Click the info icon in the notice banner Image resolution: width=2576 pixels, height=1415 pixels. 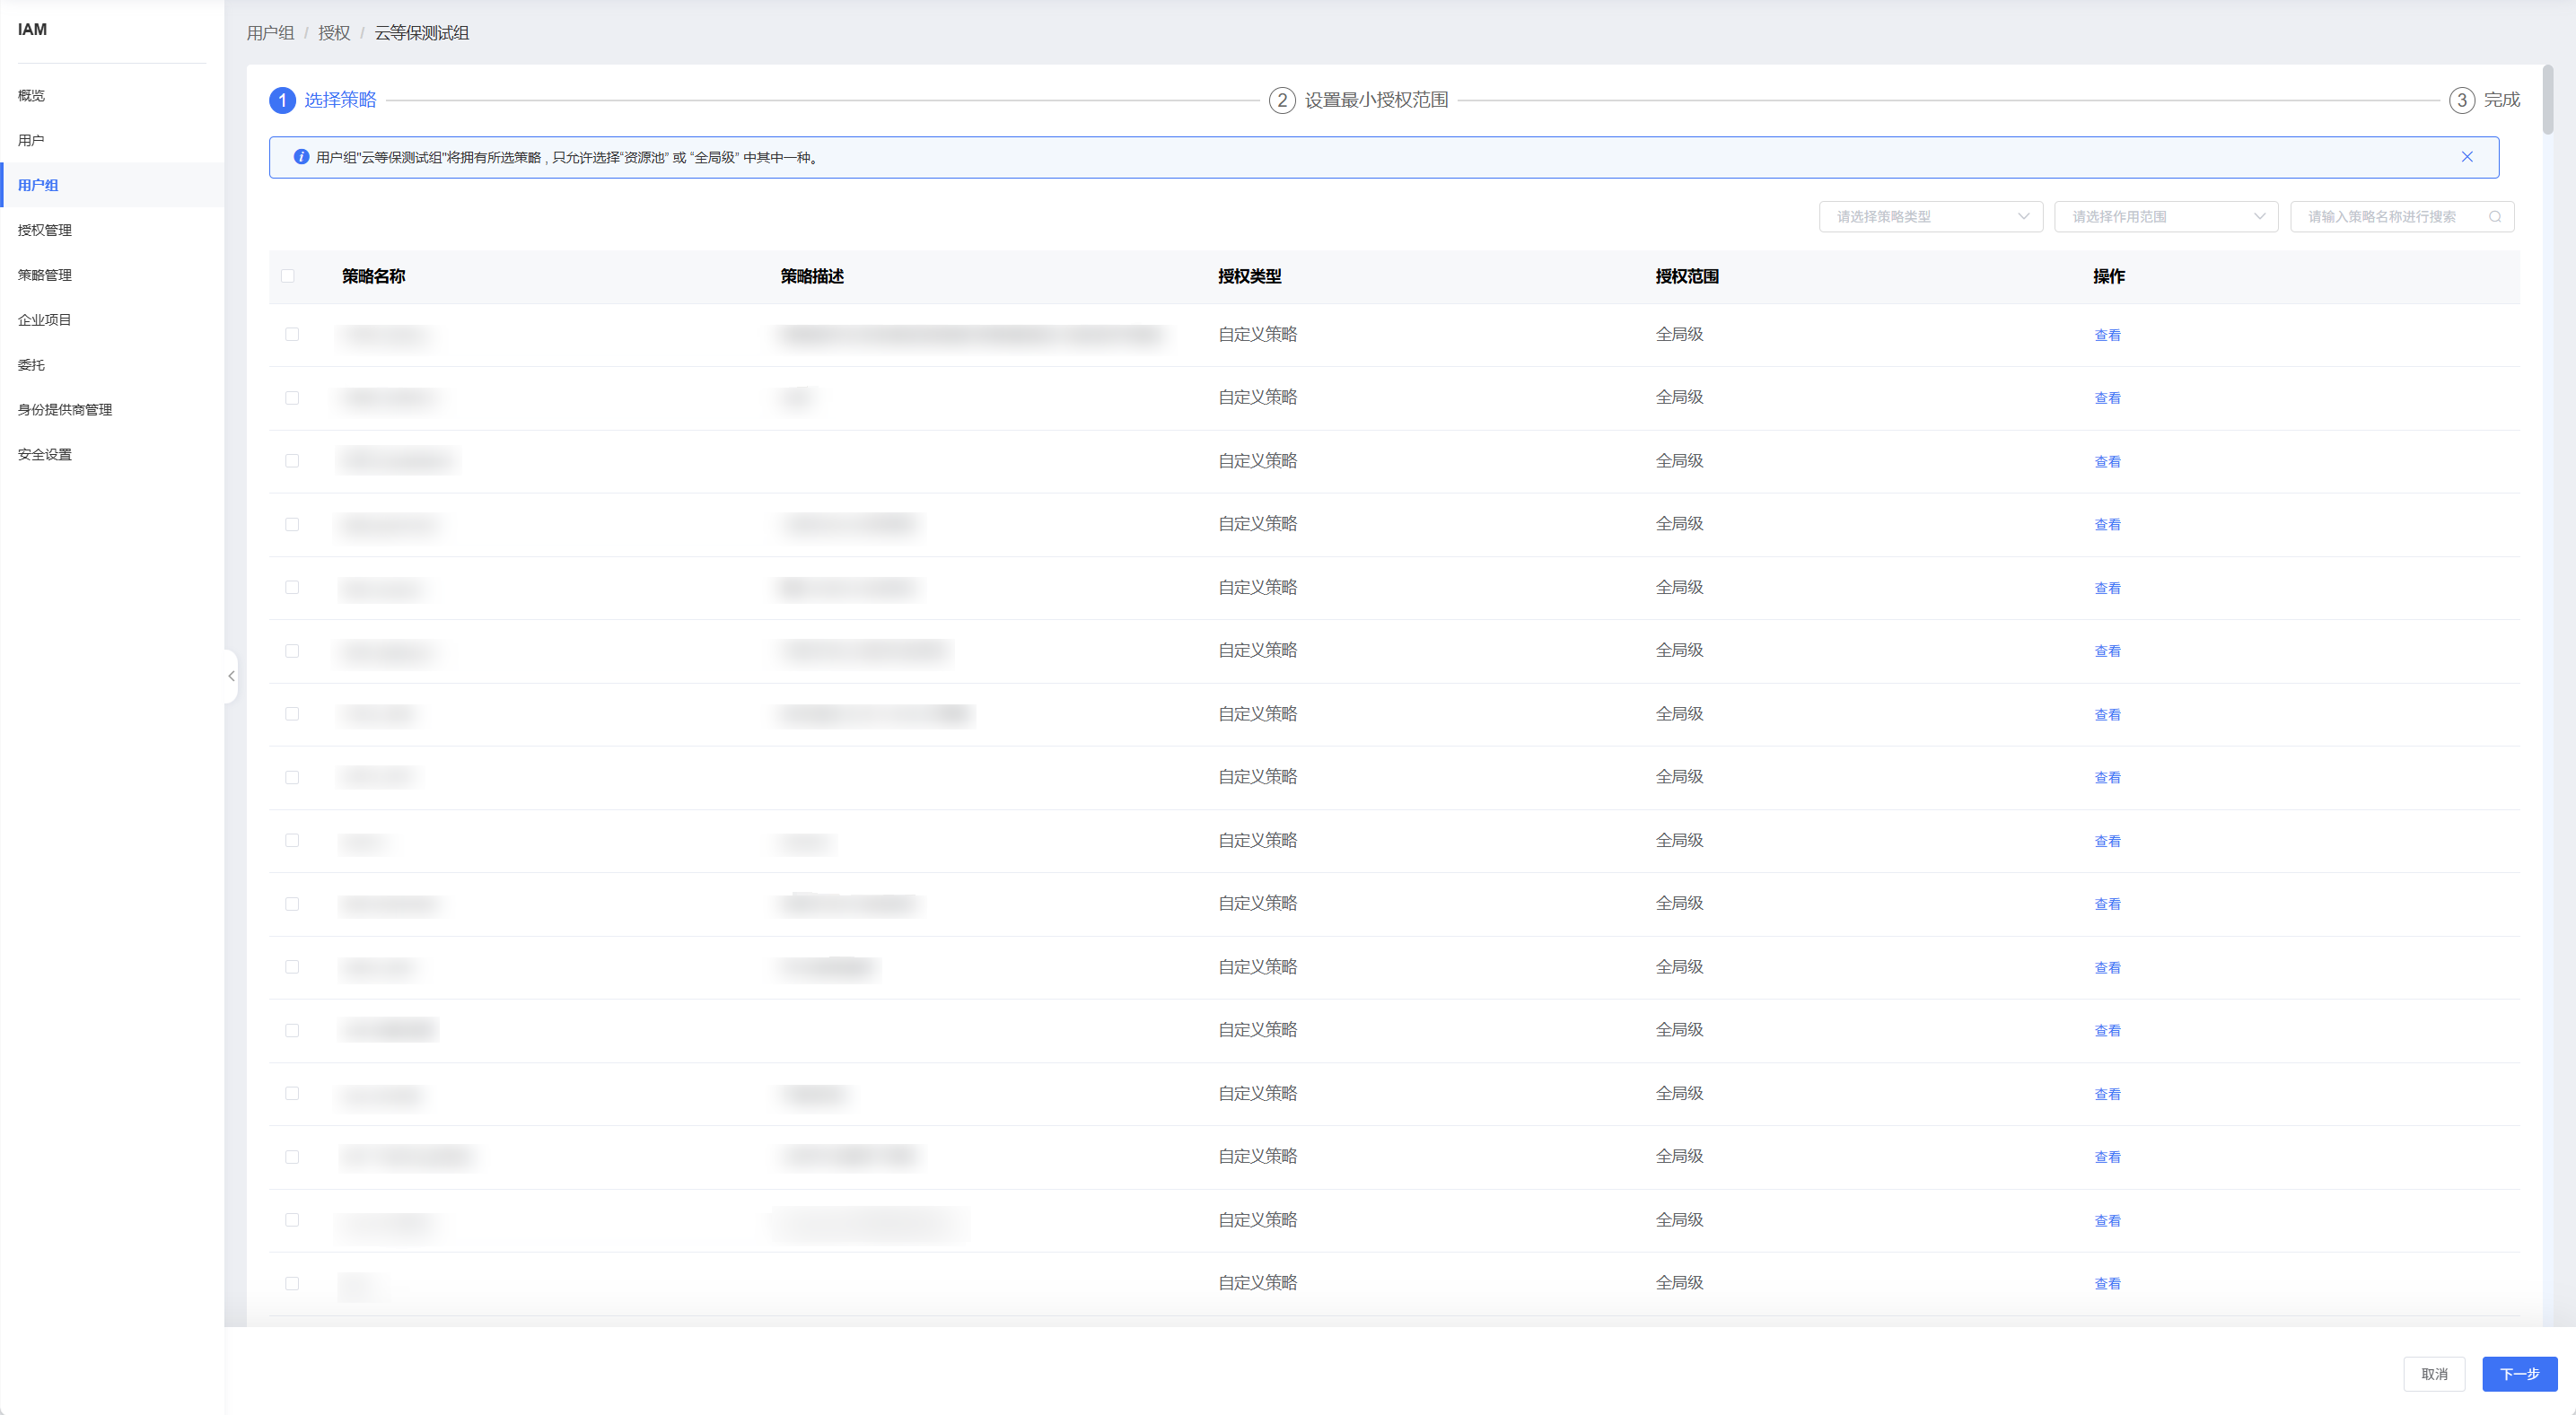coord(301,157)
